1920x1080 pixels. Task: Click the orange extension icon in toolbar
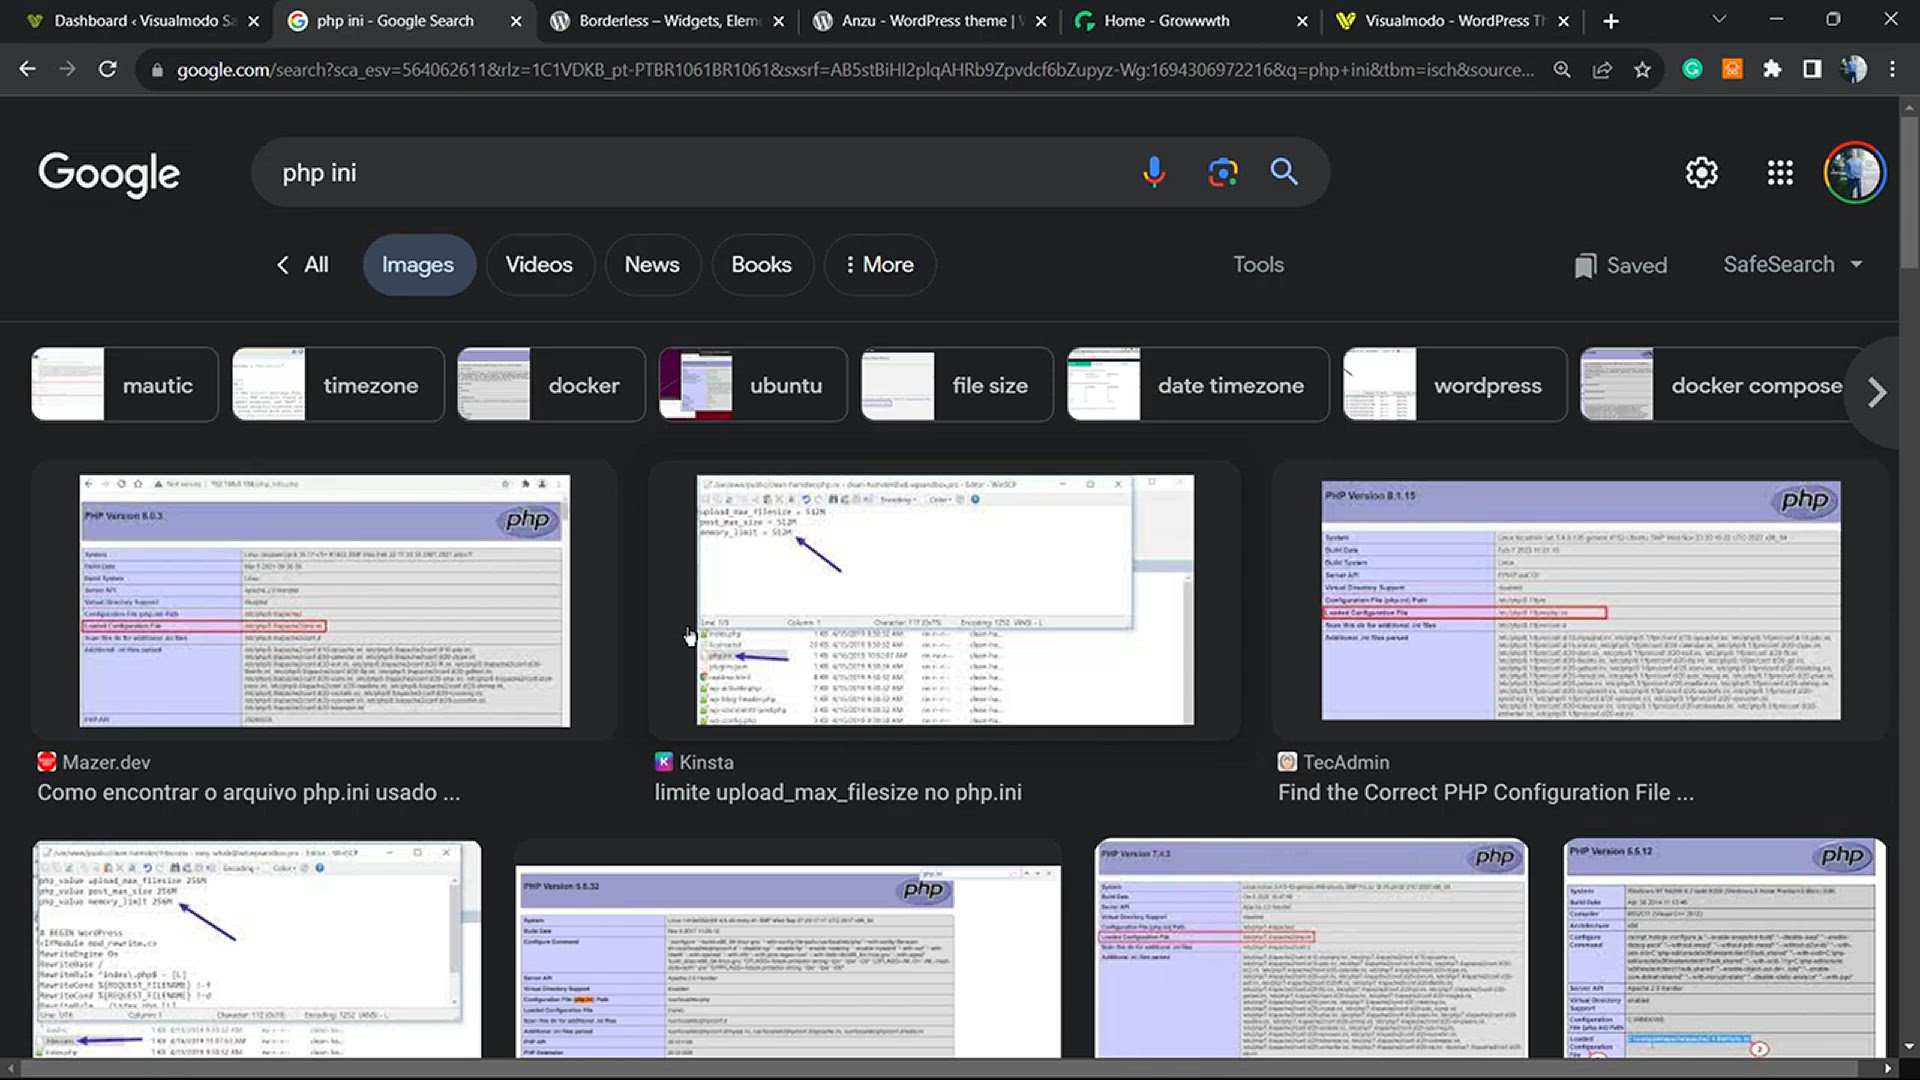click(x=1732, y=69)
